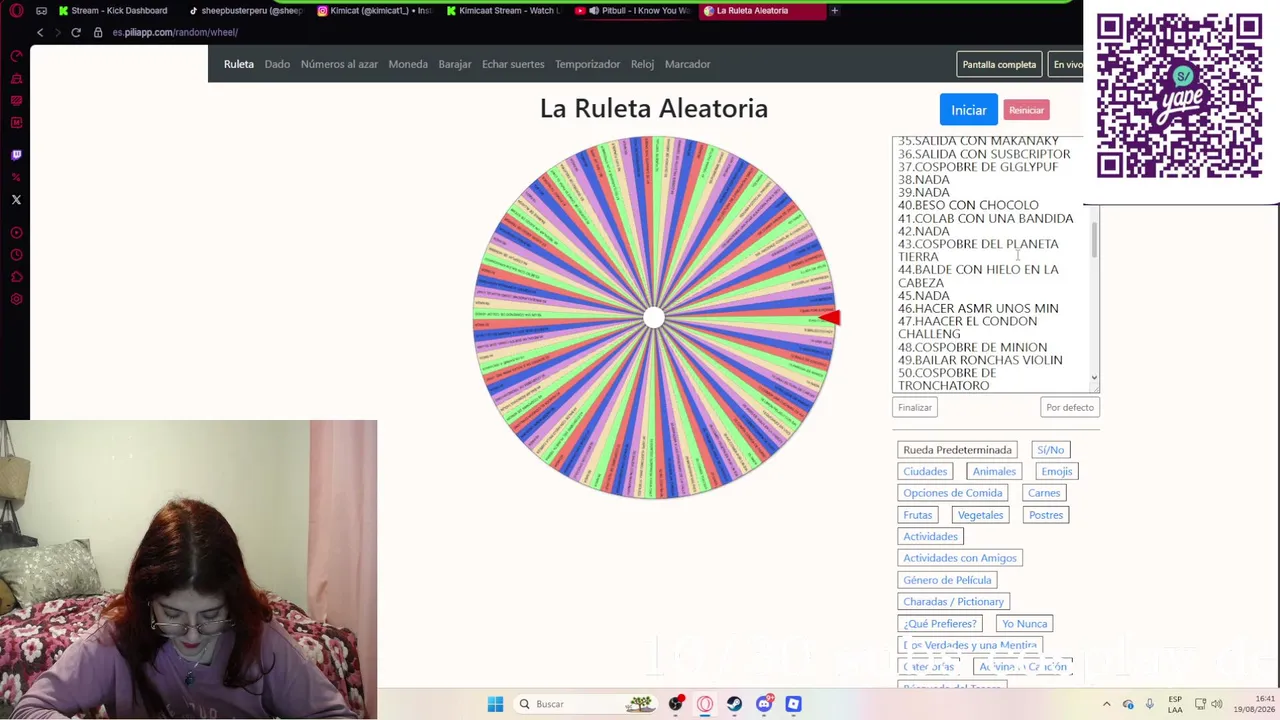
Task: Select the Sí/No preset
Action: (x=1050, y=450)
